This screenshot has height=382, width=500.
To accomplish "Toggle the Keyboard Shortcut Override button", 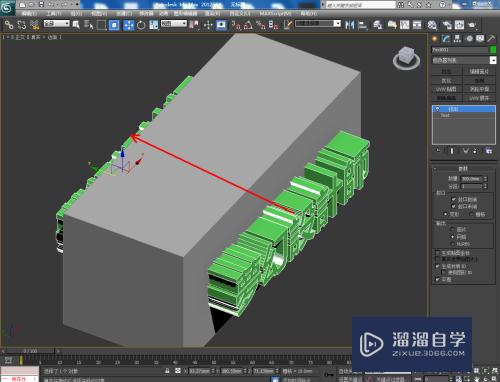I will pos(221,25).
